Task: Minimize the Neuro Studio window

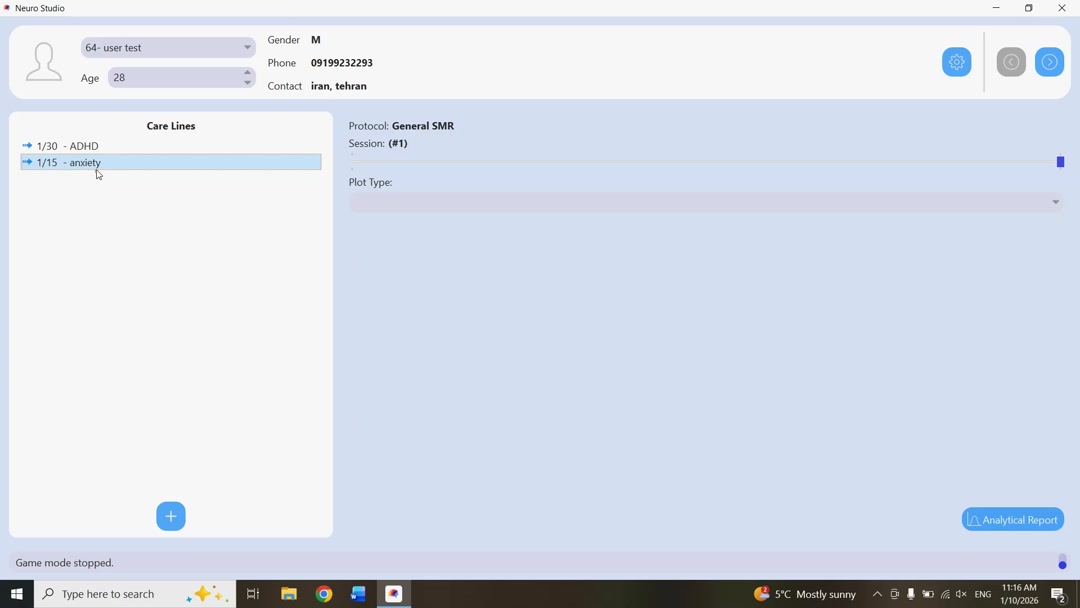Action: point(996,8)
